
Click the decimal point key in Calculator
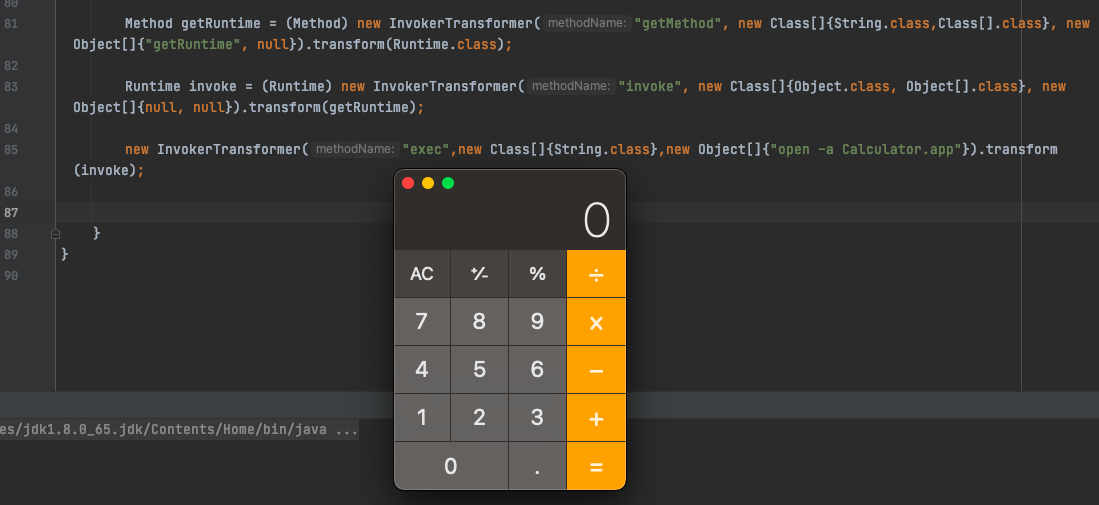click(x=538, y=466)
